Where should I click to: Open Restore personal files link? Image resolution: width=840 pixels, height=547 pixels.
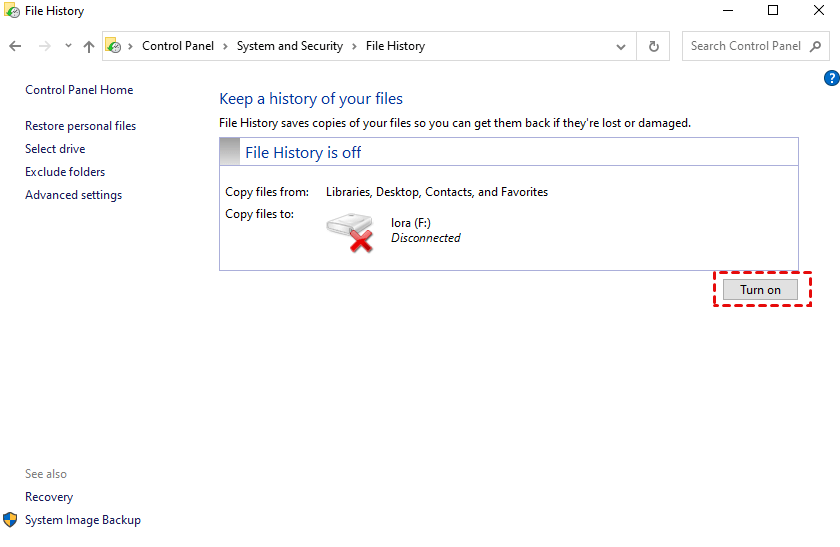click(80, 126)
